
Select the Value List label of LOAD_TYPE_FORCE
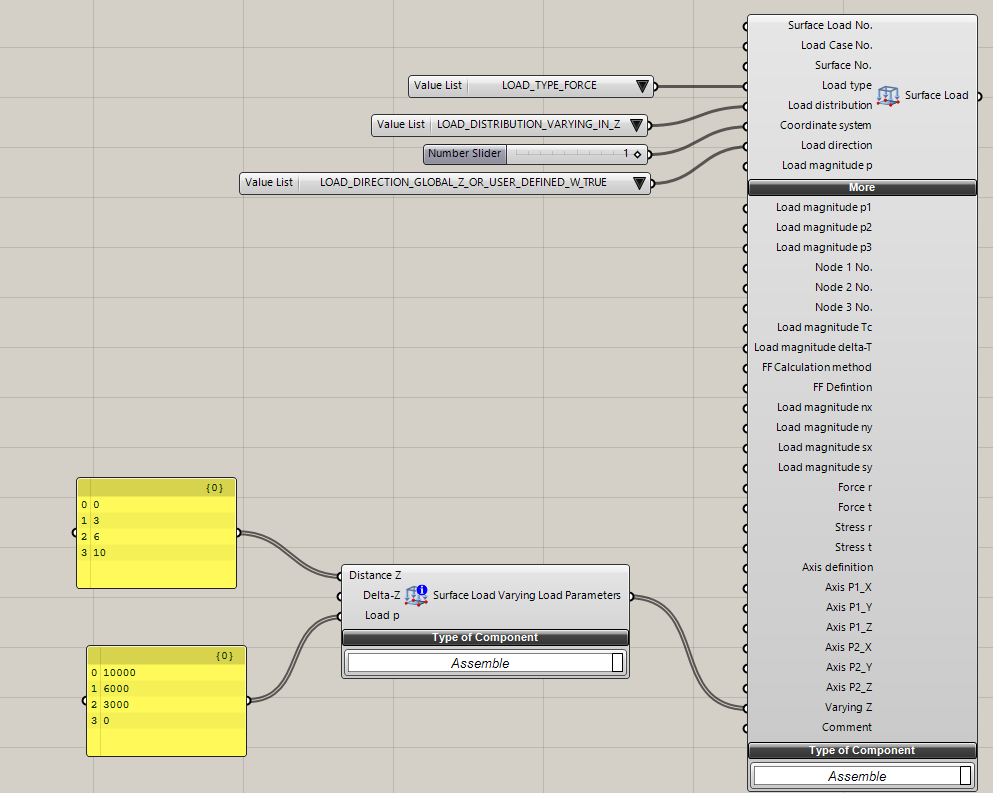point(438,86)
